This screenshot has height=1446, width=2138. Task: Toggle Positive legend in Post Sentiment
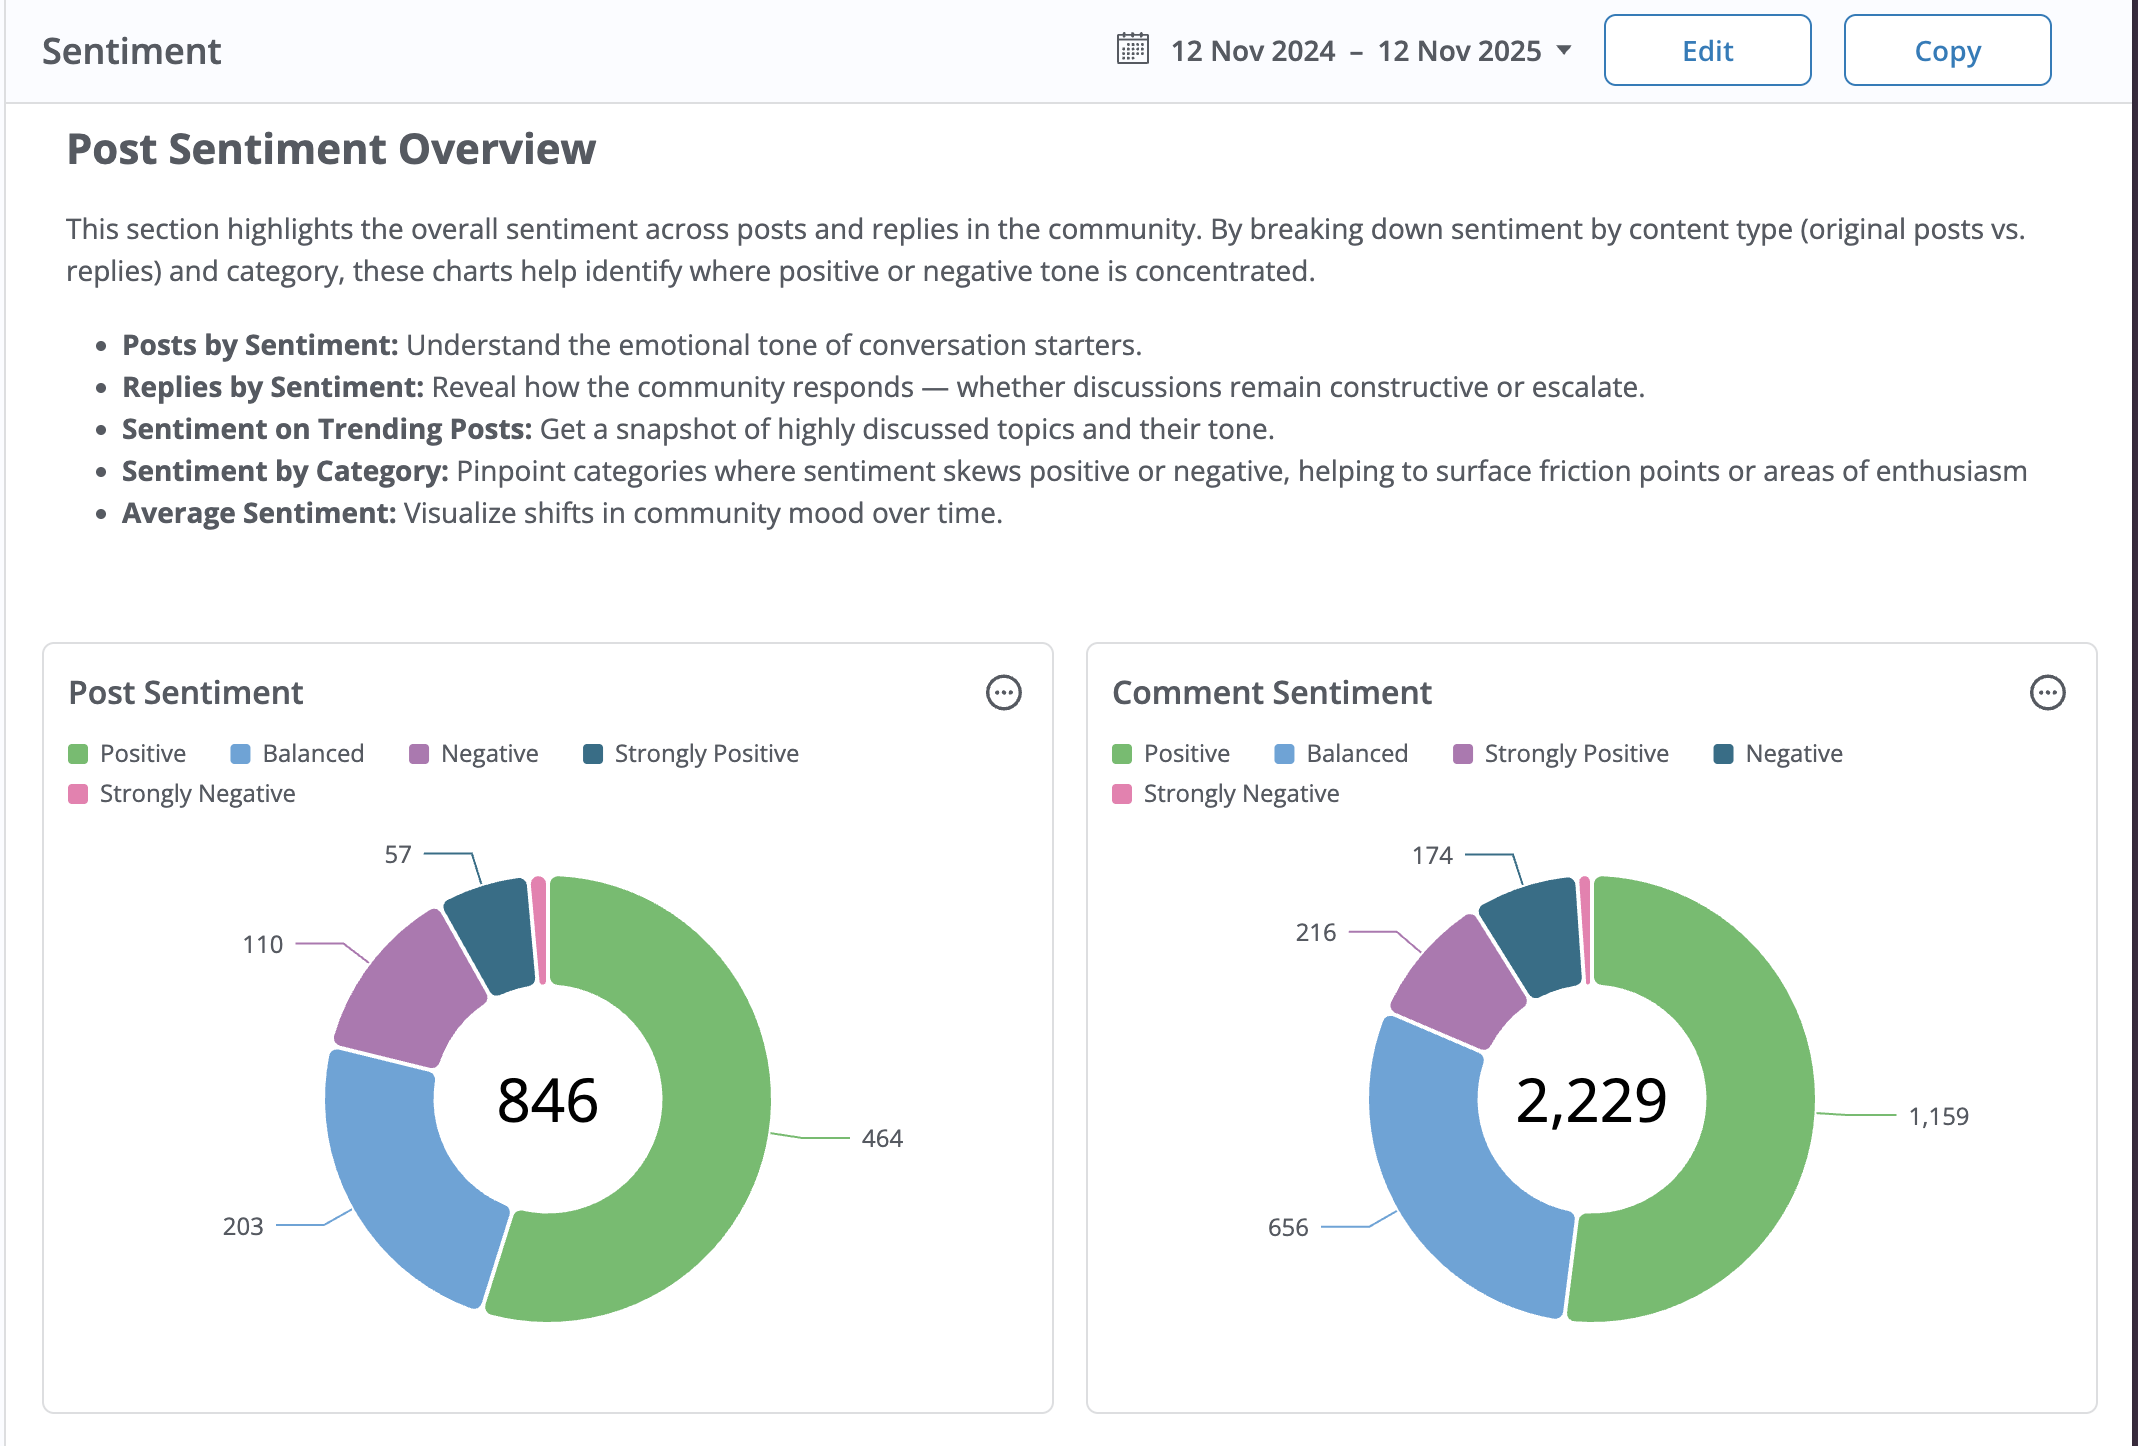point(142,754)
